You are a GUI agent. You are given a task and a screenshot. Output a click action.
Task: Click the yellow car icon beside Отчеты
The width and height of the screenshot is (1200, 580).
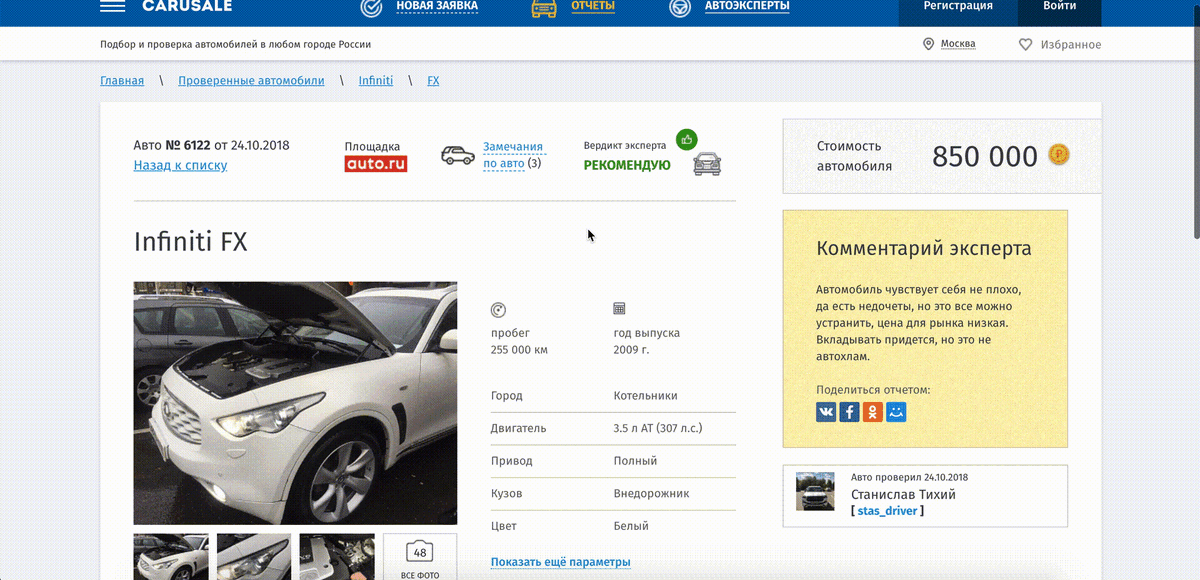click(x=544, y=8)
